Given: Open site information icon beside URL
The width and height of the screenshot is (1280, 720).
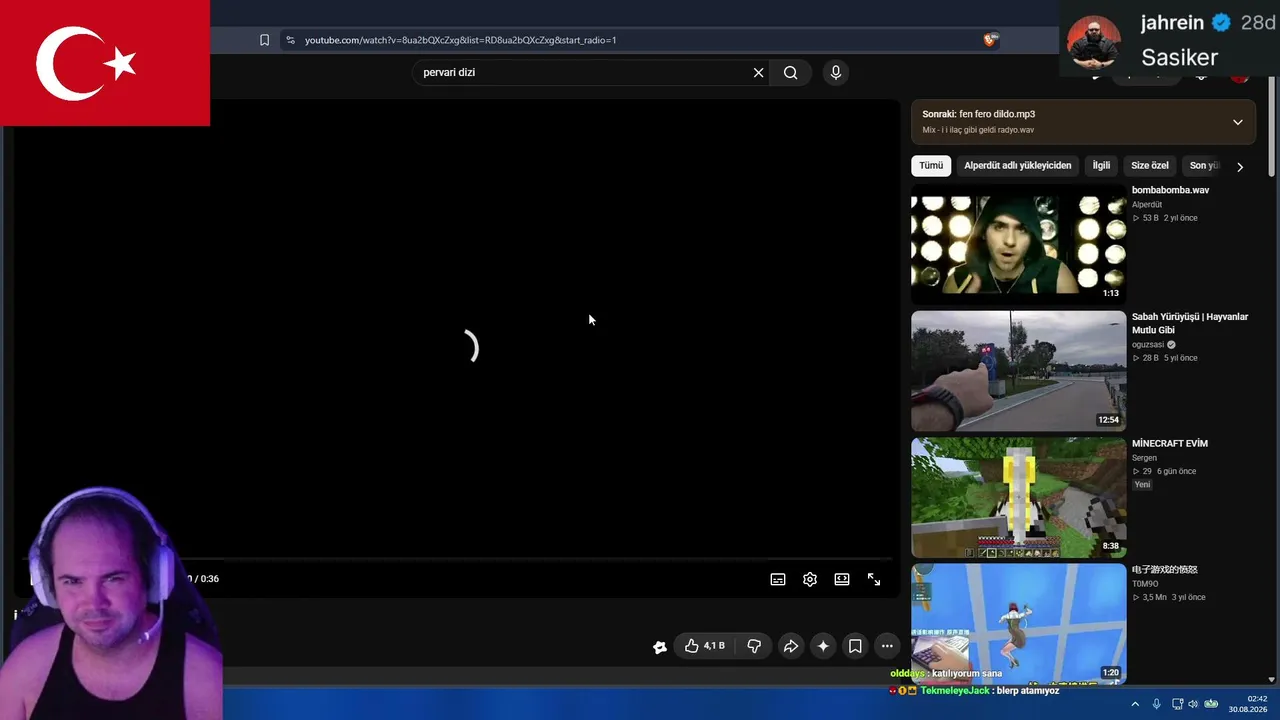Looking at the screenshot, I should tap(290, 40).
